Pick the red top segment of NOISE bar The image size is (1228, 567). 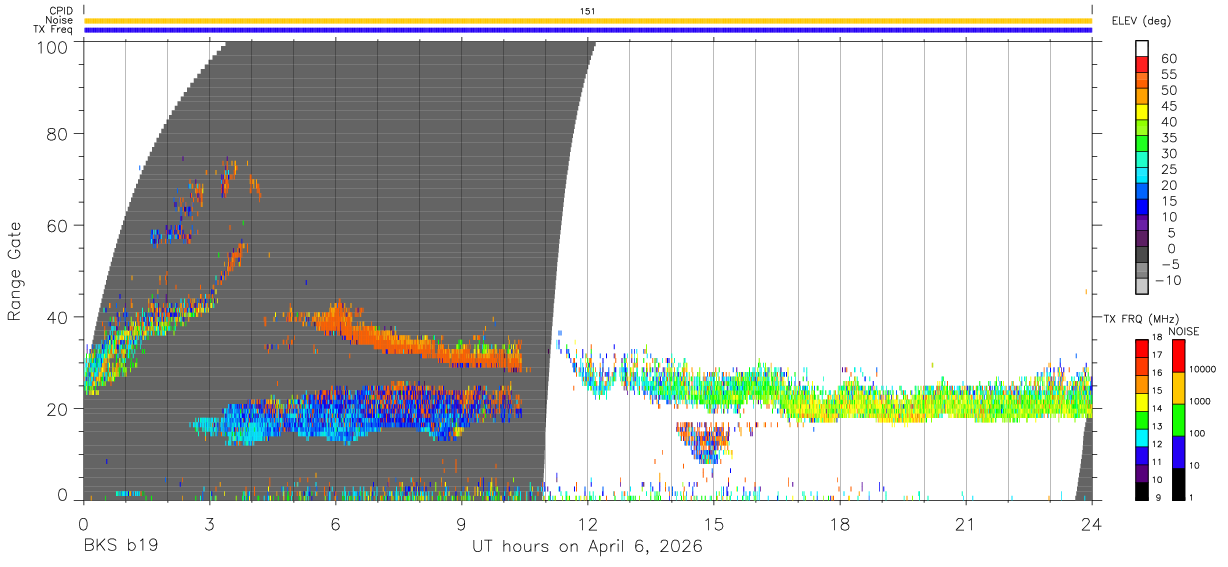pos(1177,355)
